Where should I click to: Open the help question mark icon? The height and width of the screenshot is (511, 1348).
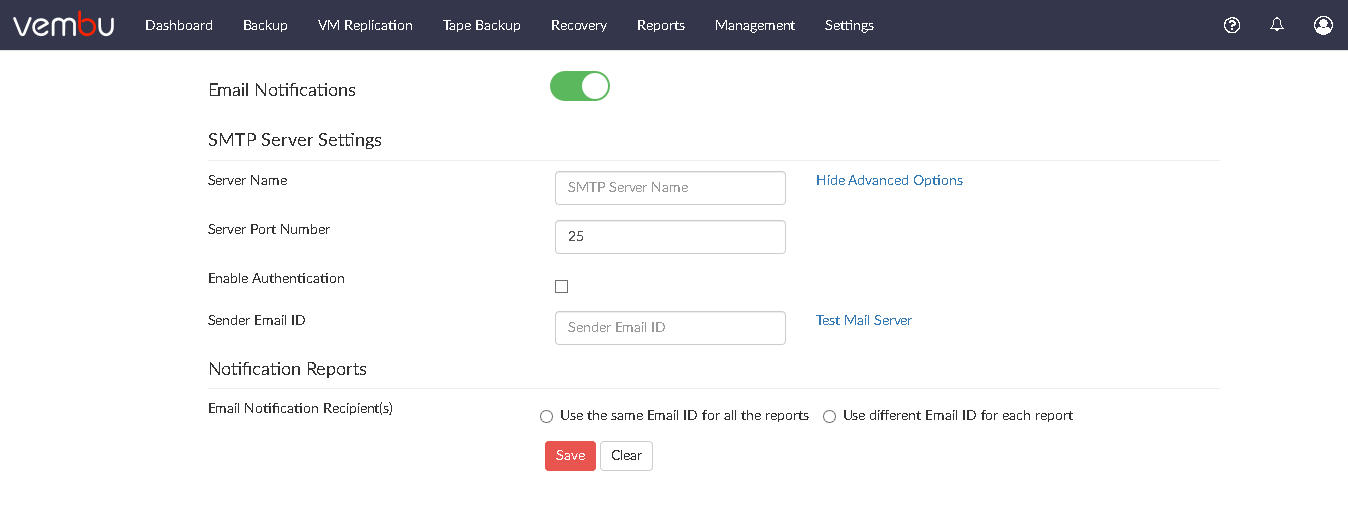1232,25
